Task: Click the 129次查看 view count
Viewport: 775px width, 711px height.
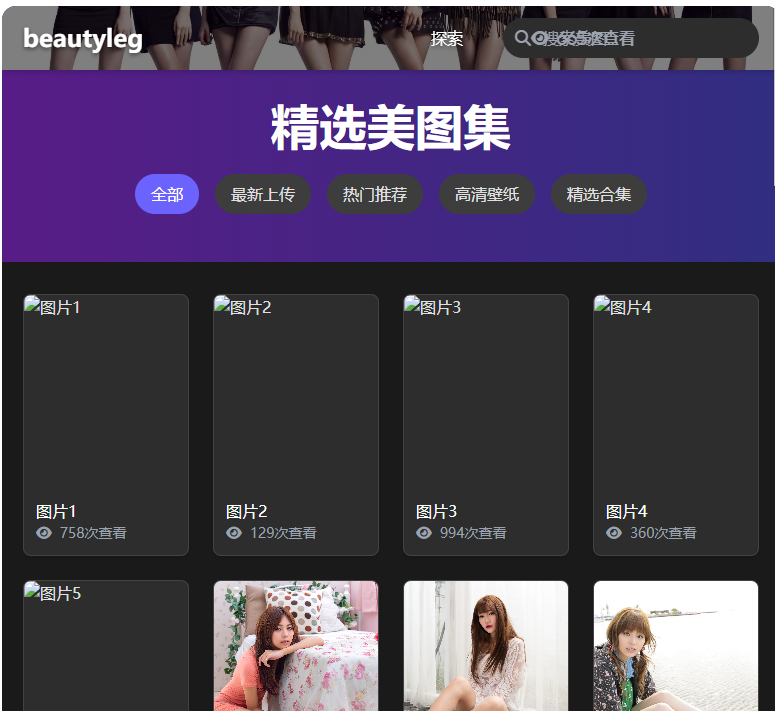Action: (283, 533)
